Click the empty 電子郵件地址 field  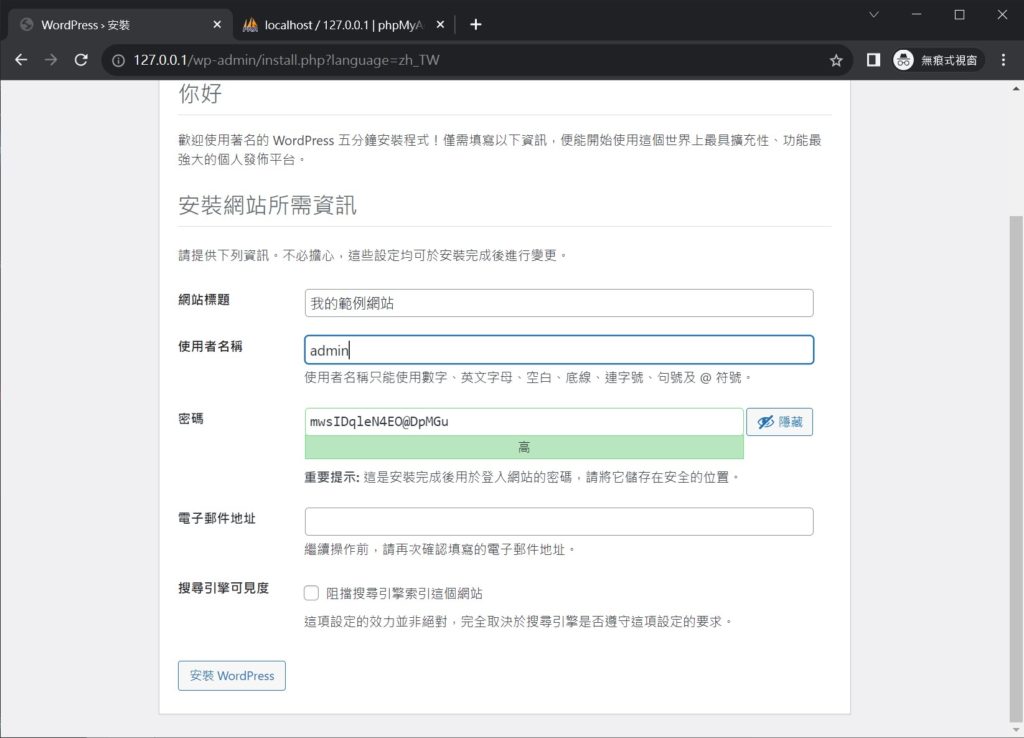(x=559, y=521)
